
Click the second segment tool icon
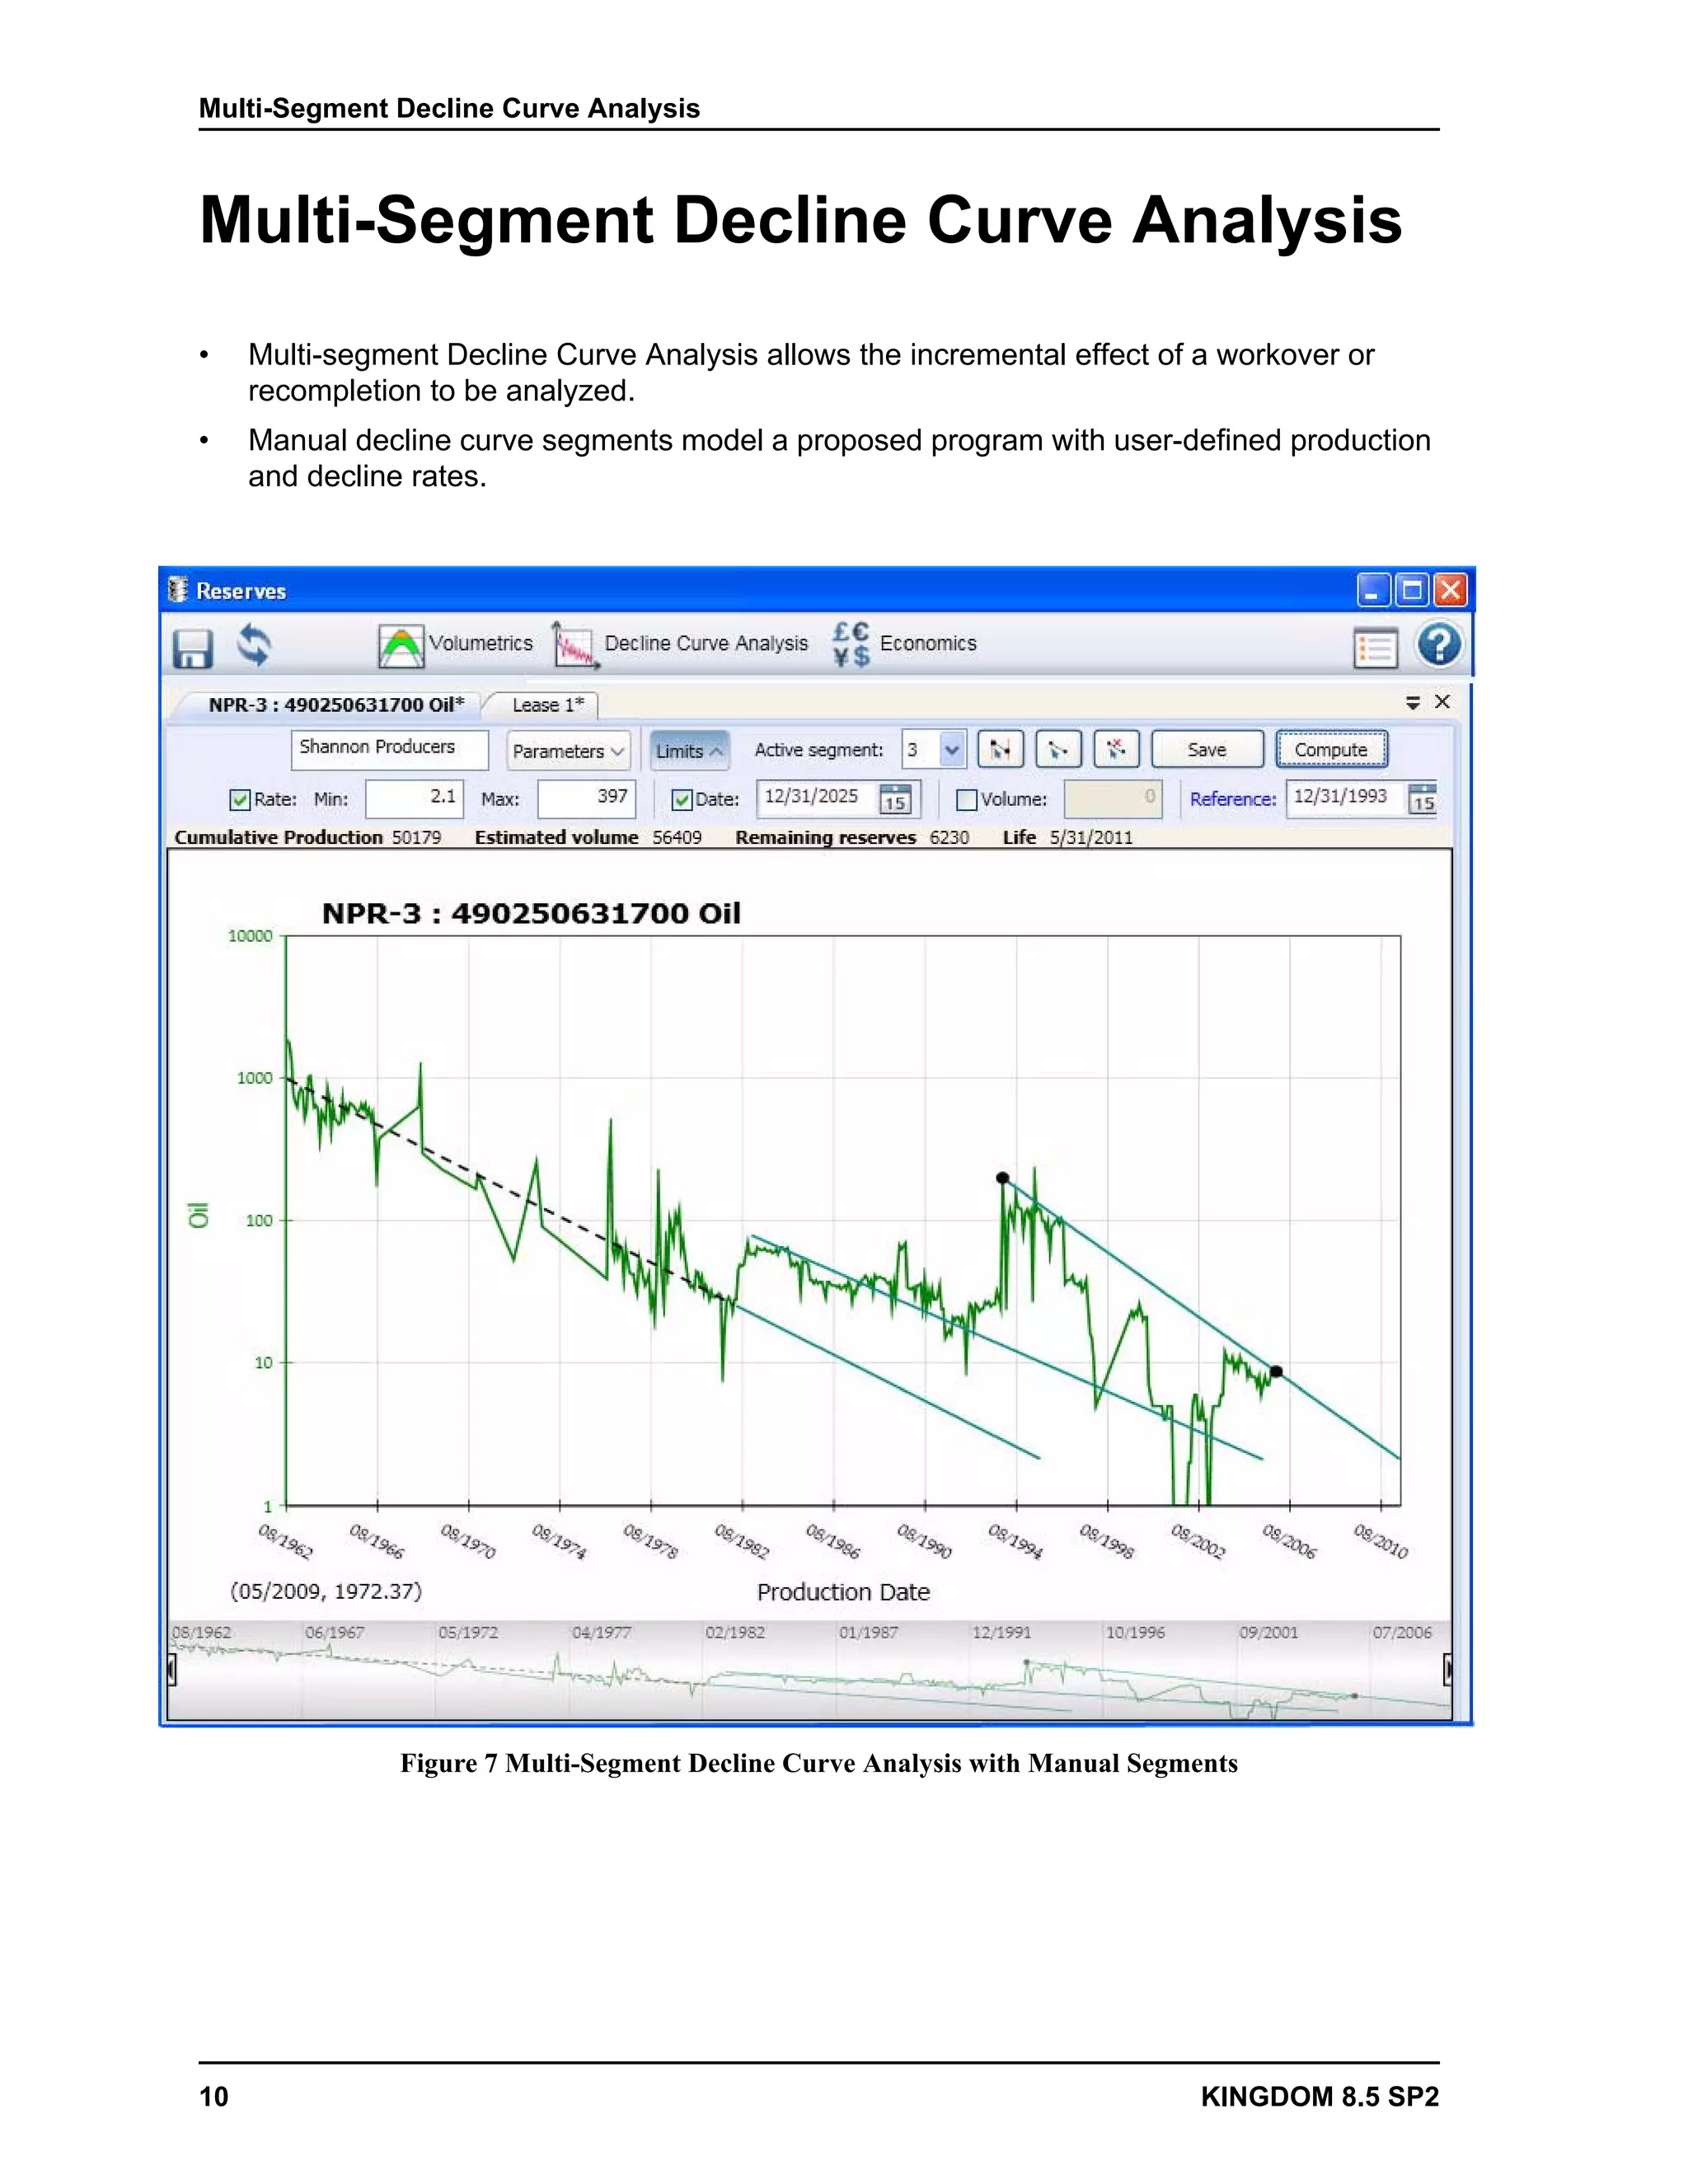(x=1058, y=749)
